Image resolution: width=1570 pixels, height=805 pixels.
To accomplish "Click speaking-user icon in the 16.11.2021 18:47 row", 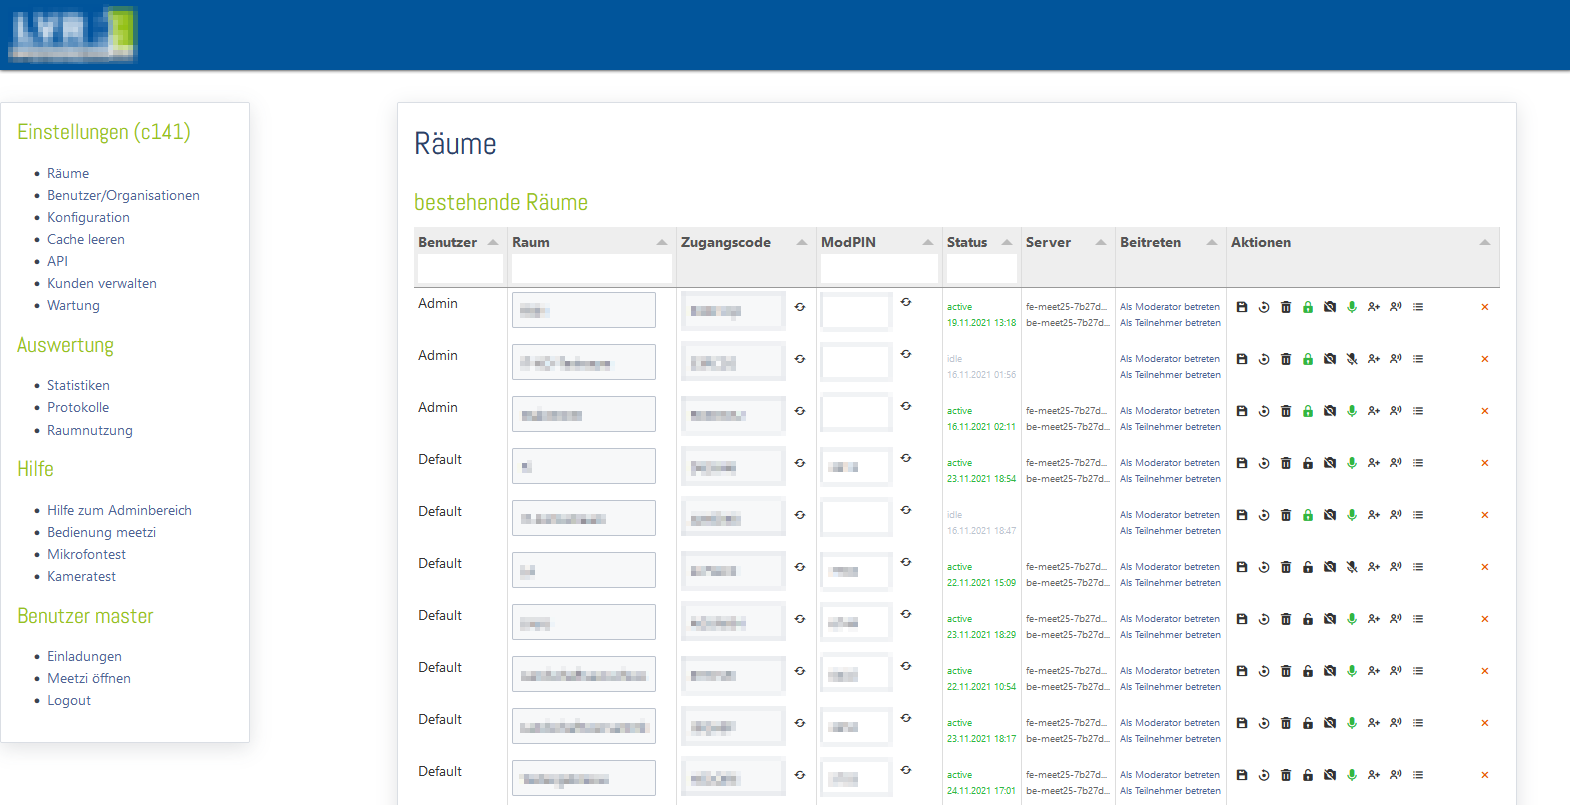I will [x=1396, y=515].
